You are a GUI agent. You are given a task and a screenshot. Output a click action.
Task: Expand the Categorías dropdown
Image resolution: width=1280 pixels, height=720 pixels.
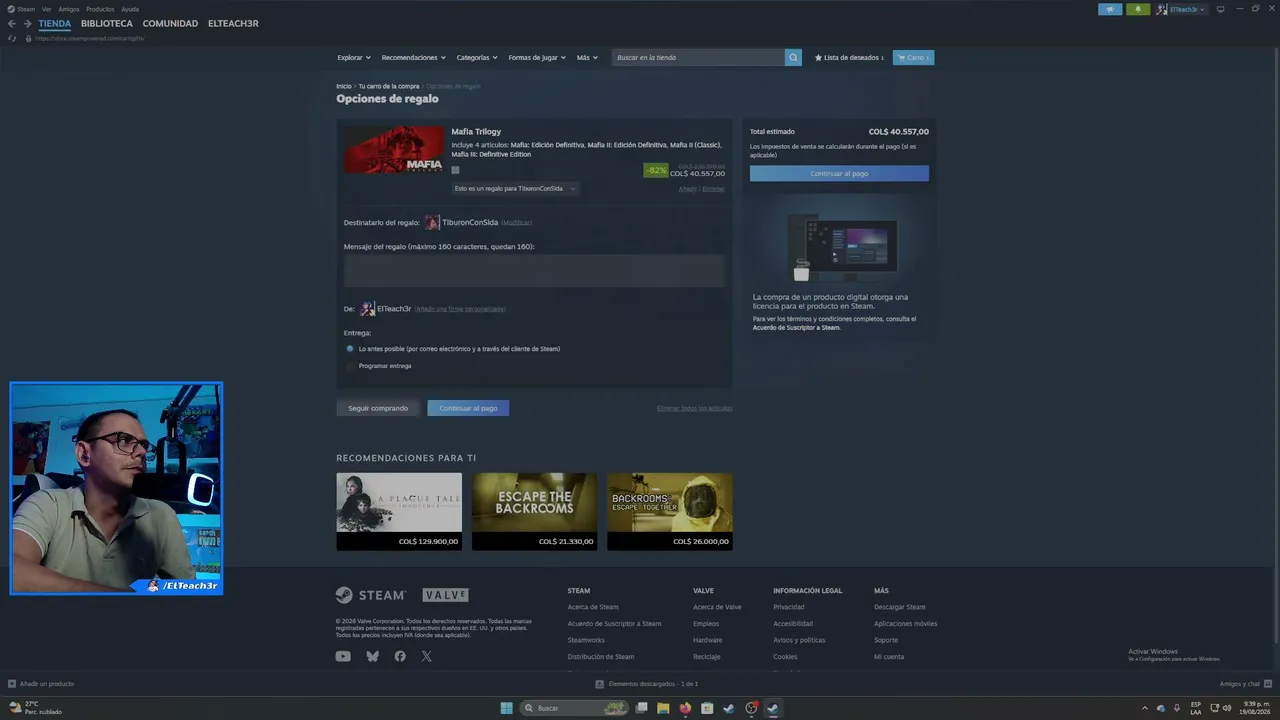(477, 58)
